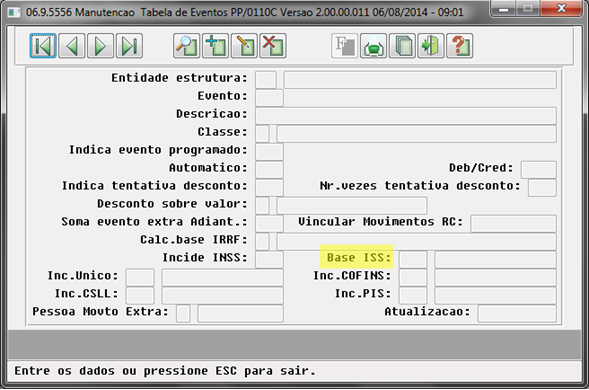Click the Inc.COFINS code field

pyautogui.click(x=413, y=278)
